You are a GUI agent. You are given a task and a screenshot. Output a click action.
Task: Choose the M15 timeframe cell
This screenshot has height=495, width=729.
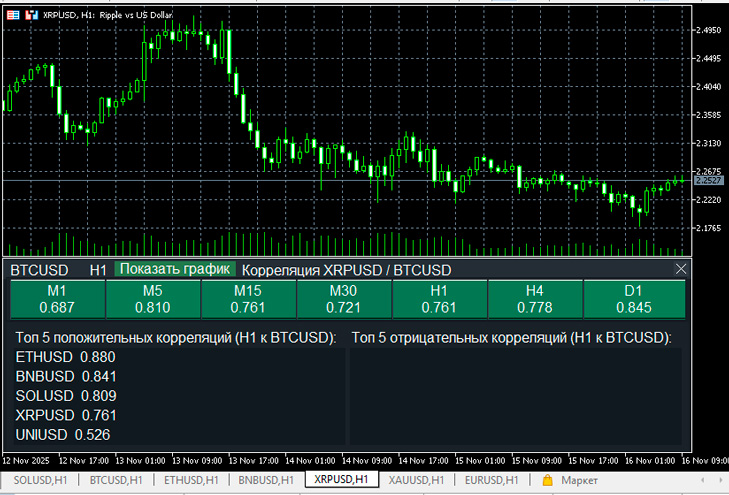[247, 299]
